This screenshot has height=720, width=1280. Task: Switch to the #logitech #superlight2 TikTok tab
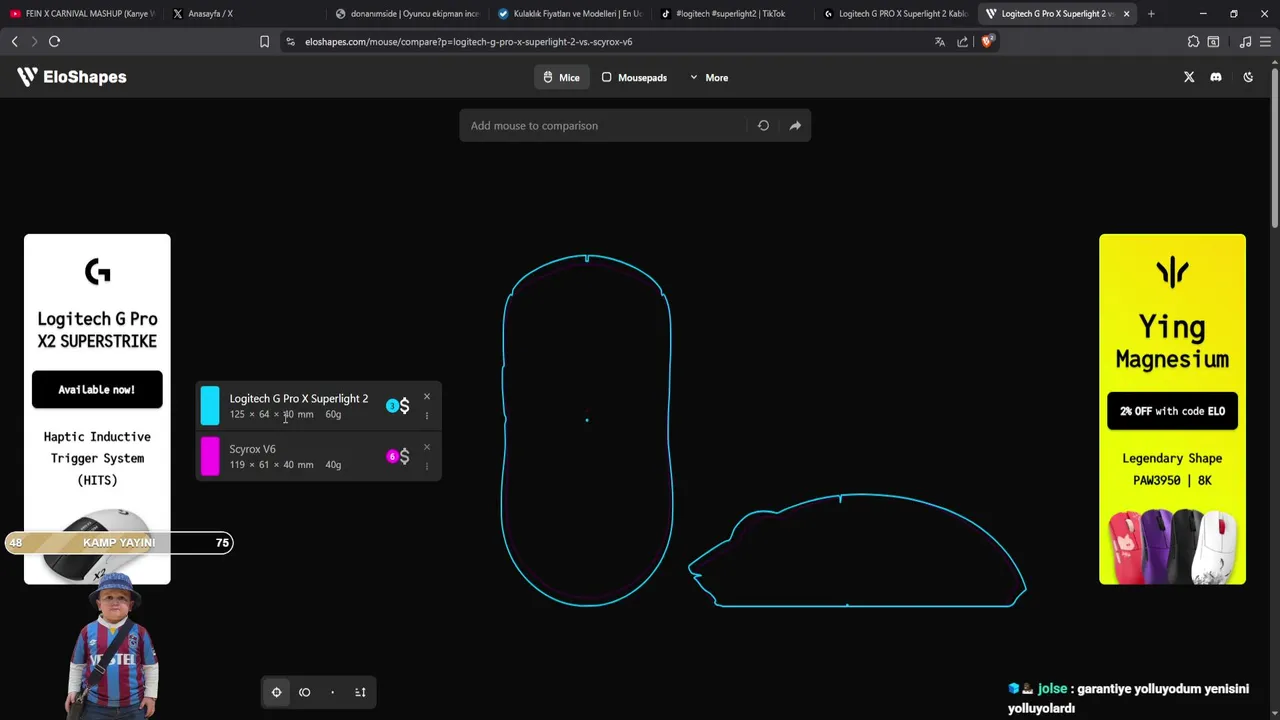733,14
